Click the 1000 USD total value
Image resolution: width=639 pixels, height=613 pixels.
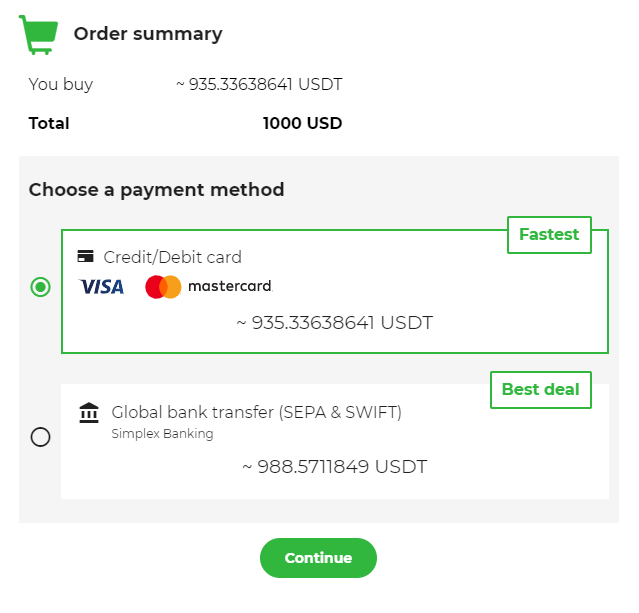pyautogui.click(x=302, y=124)
